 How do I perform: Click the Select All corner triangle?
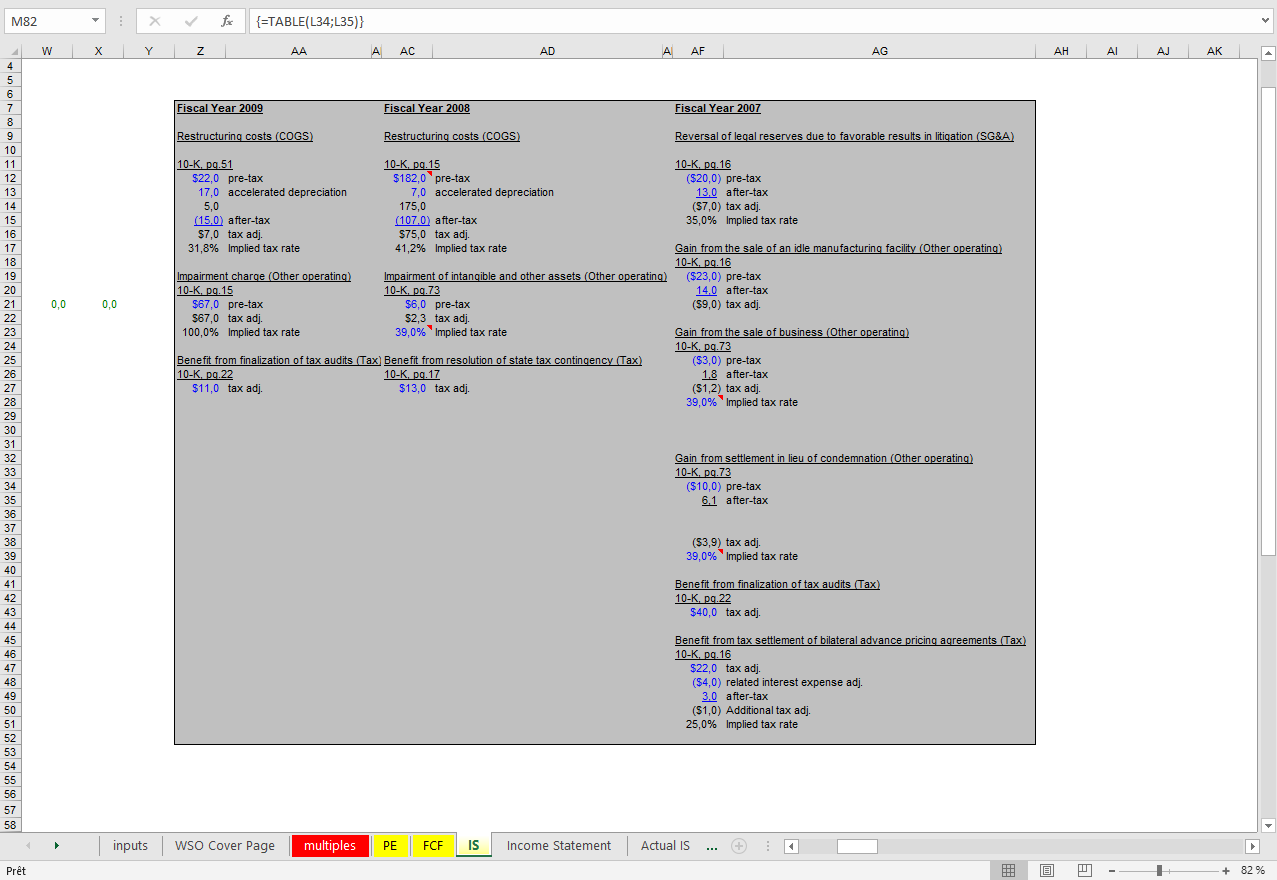(11, 51)
